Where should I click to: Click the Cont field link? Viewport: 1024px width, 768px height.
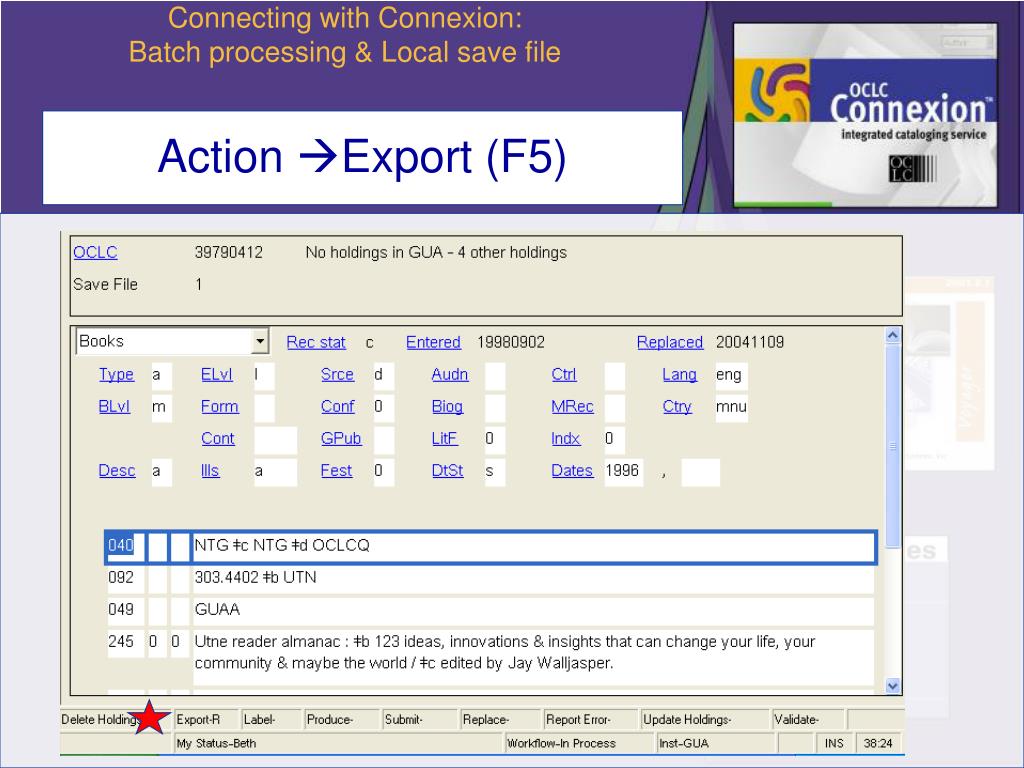point(217,438)
